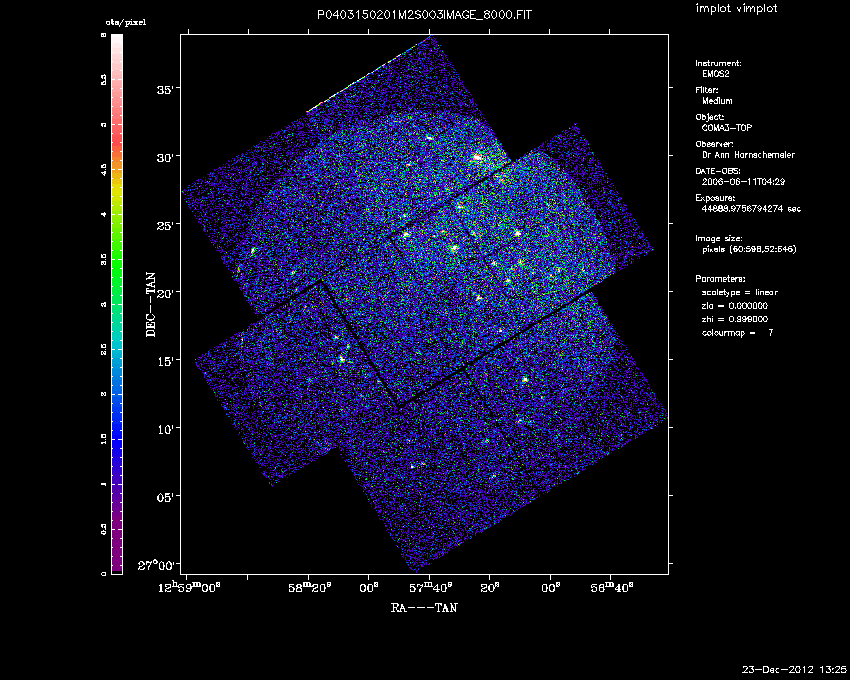Image resolution: width=850 pixels, height=680 pixels.
Task: Select the 'Image size:' heading
Action: pyautogui.click(x=719, y=239)
